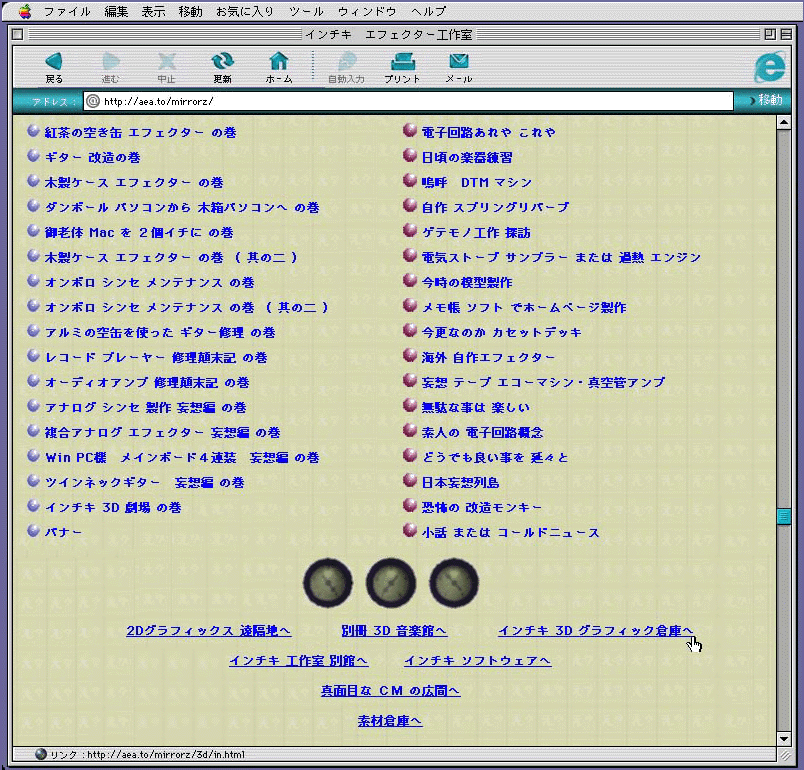Screen dimensions: 804x770
Task: Click the Apple menu icon
Action: tap(24, 11)
